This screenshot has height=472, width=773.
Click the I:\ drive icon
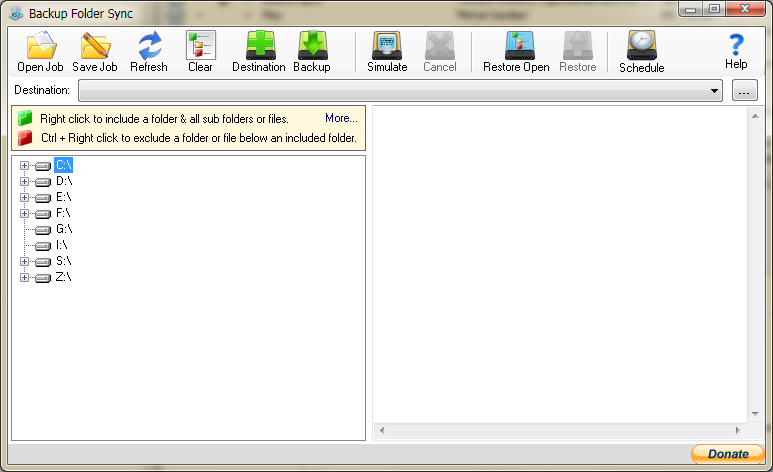click(x=43, y=246)
